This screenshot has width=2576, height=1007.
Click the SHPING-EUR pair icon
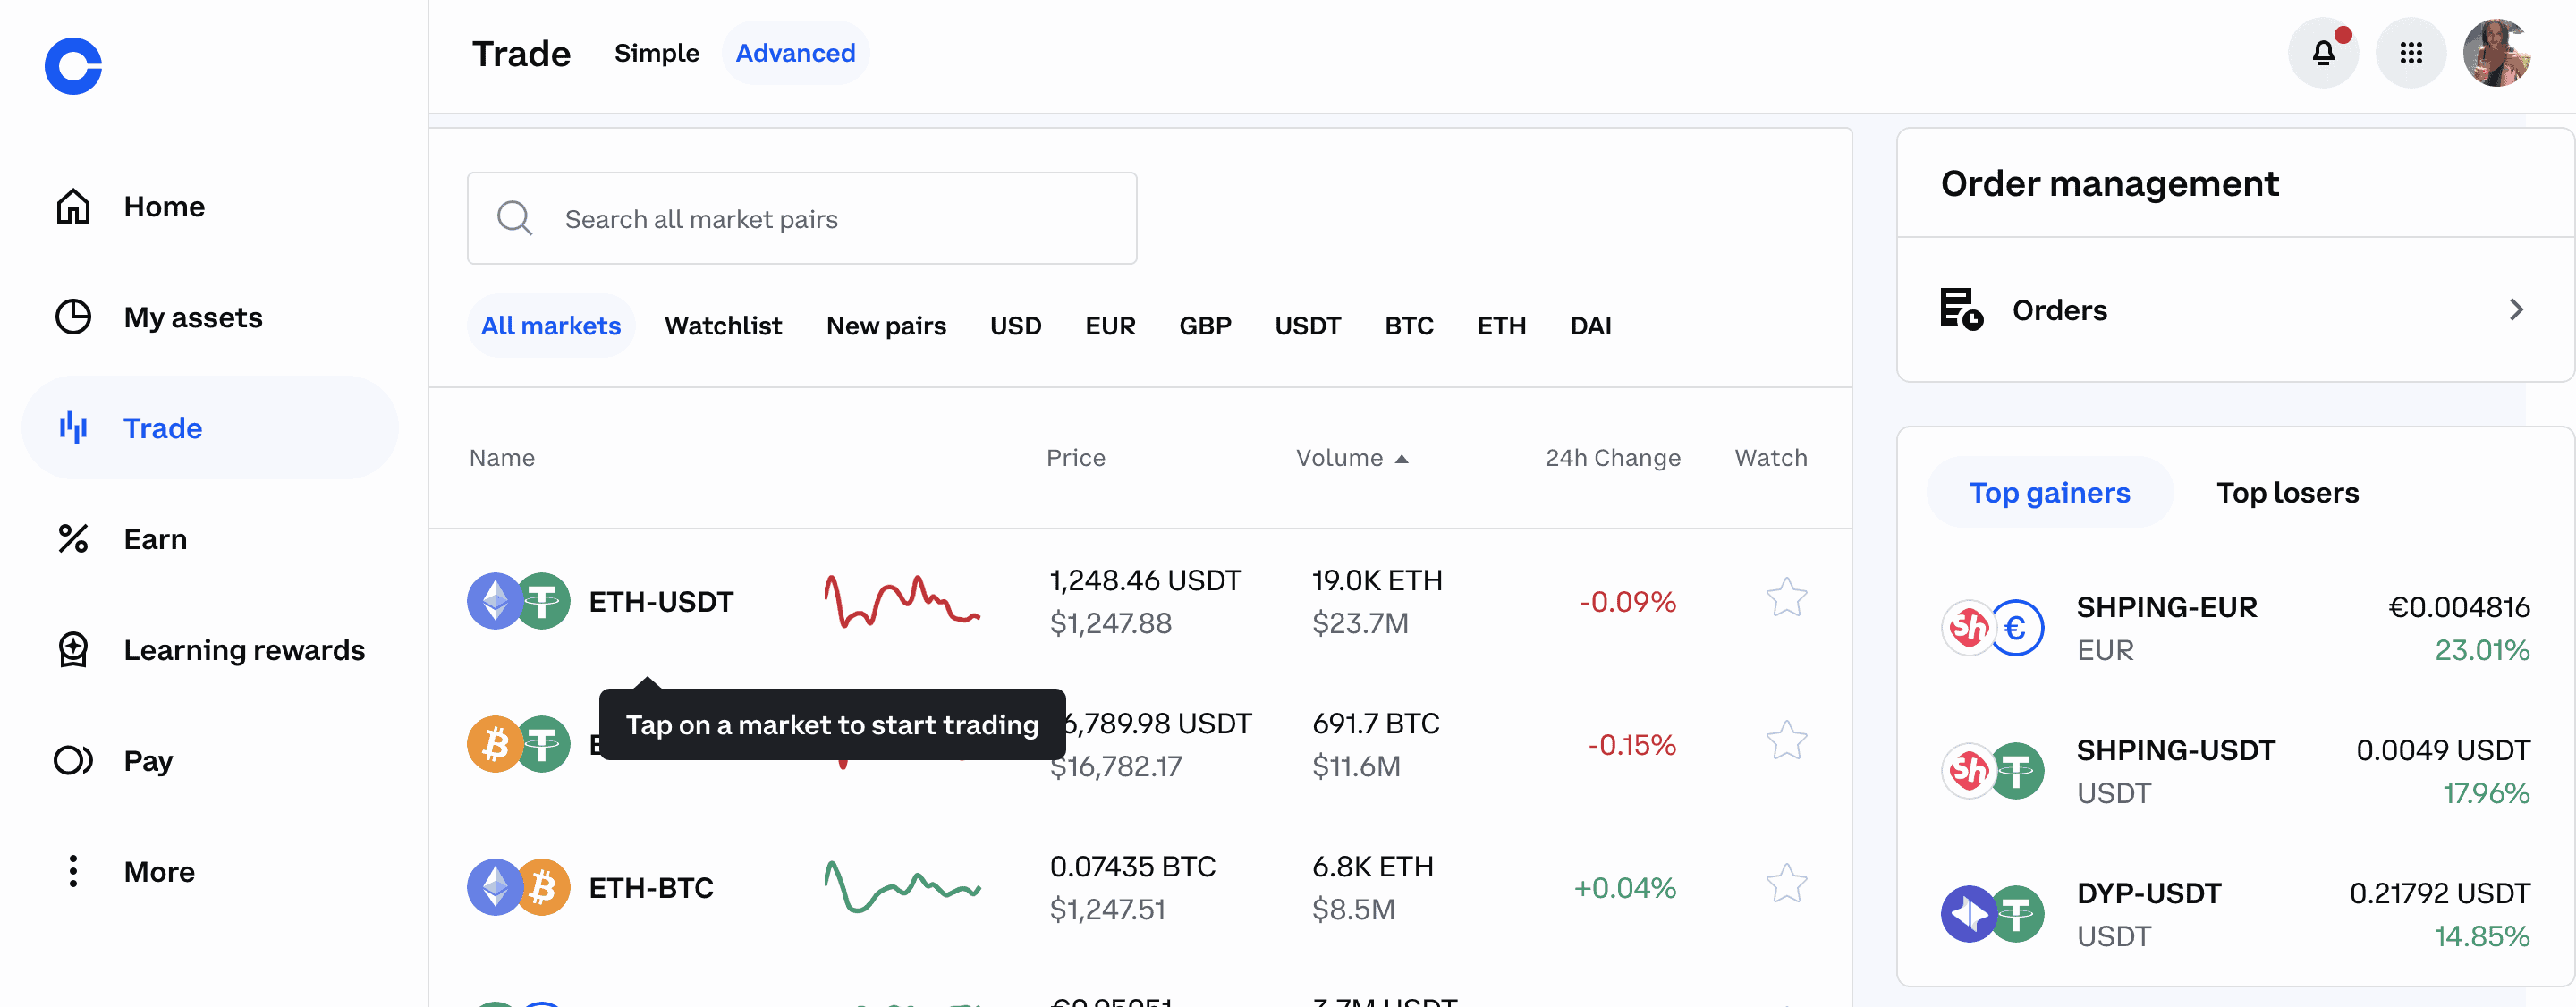click(x=1993, y=628)
